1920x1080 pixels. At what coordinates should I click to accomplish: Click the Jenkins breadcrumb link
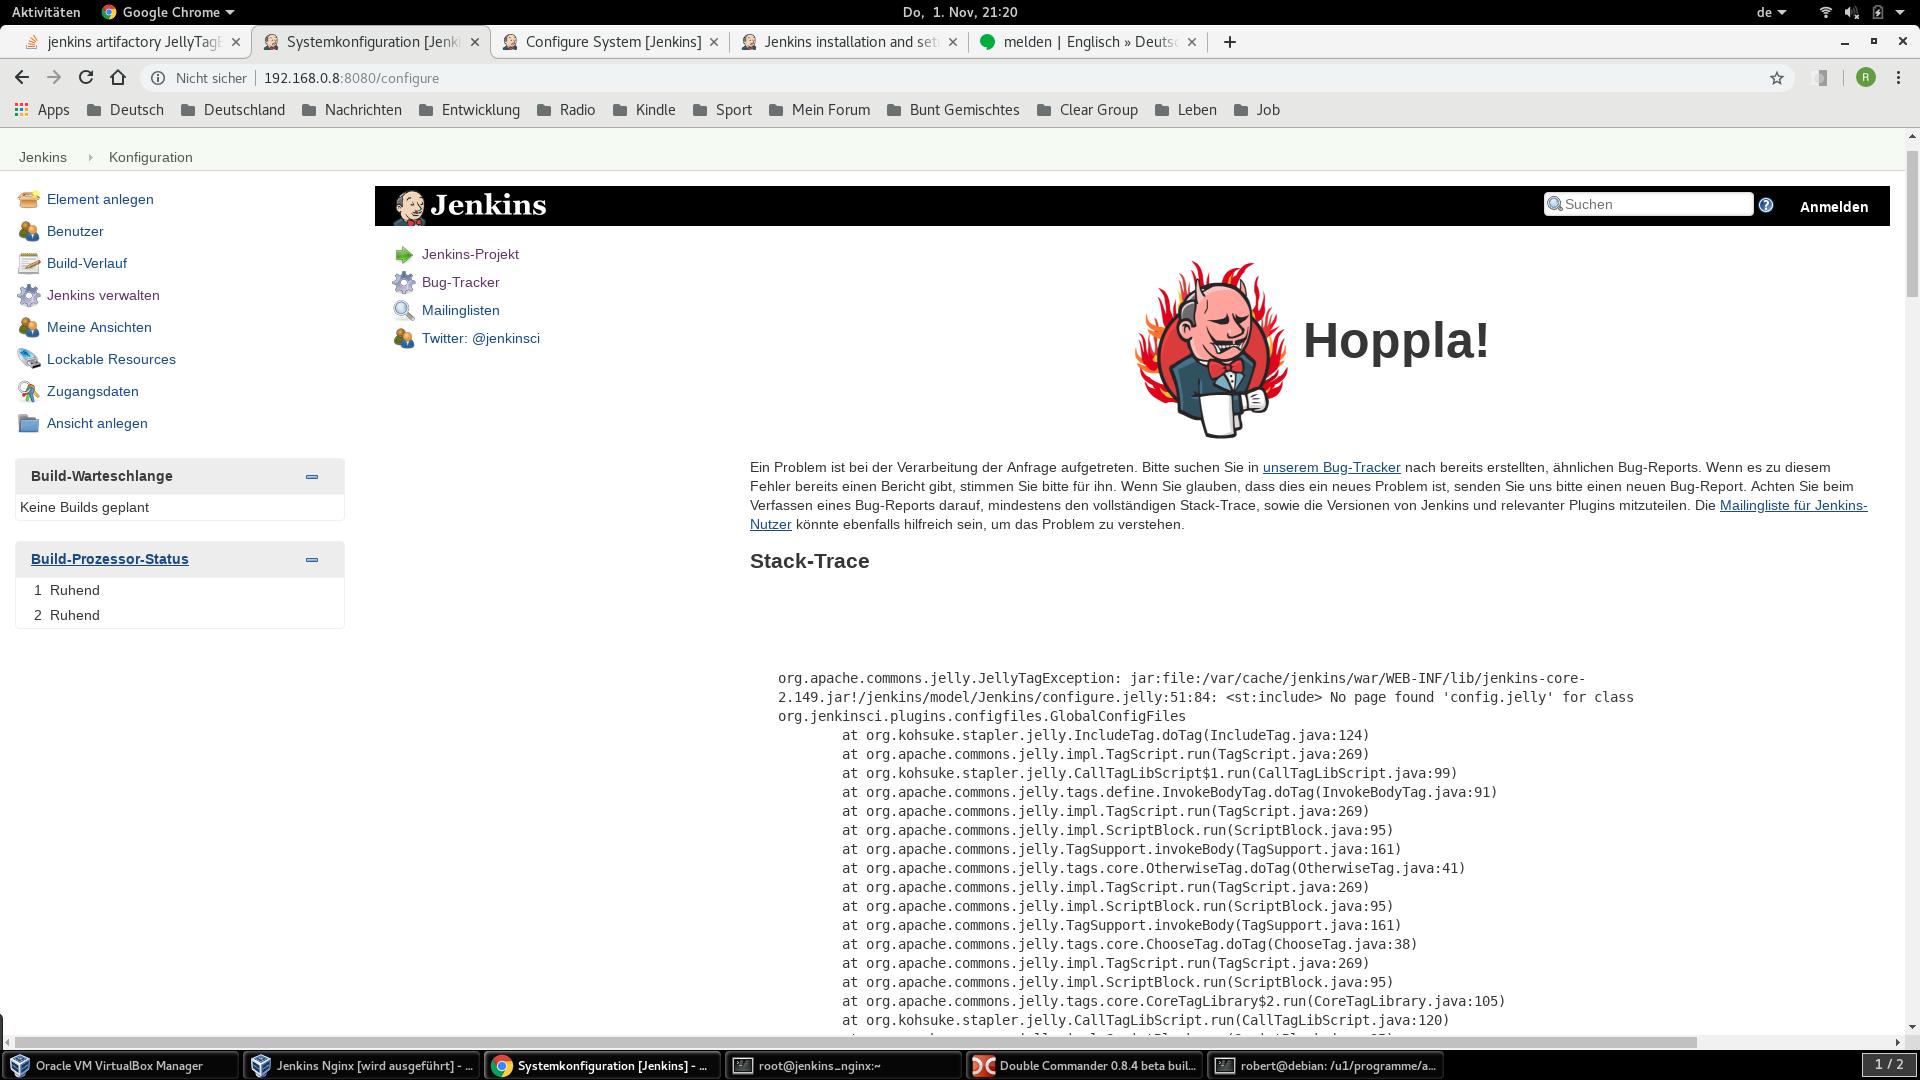tap(43, 158)
